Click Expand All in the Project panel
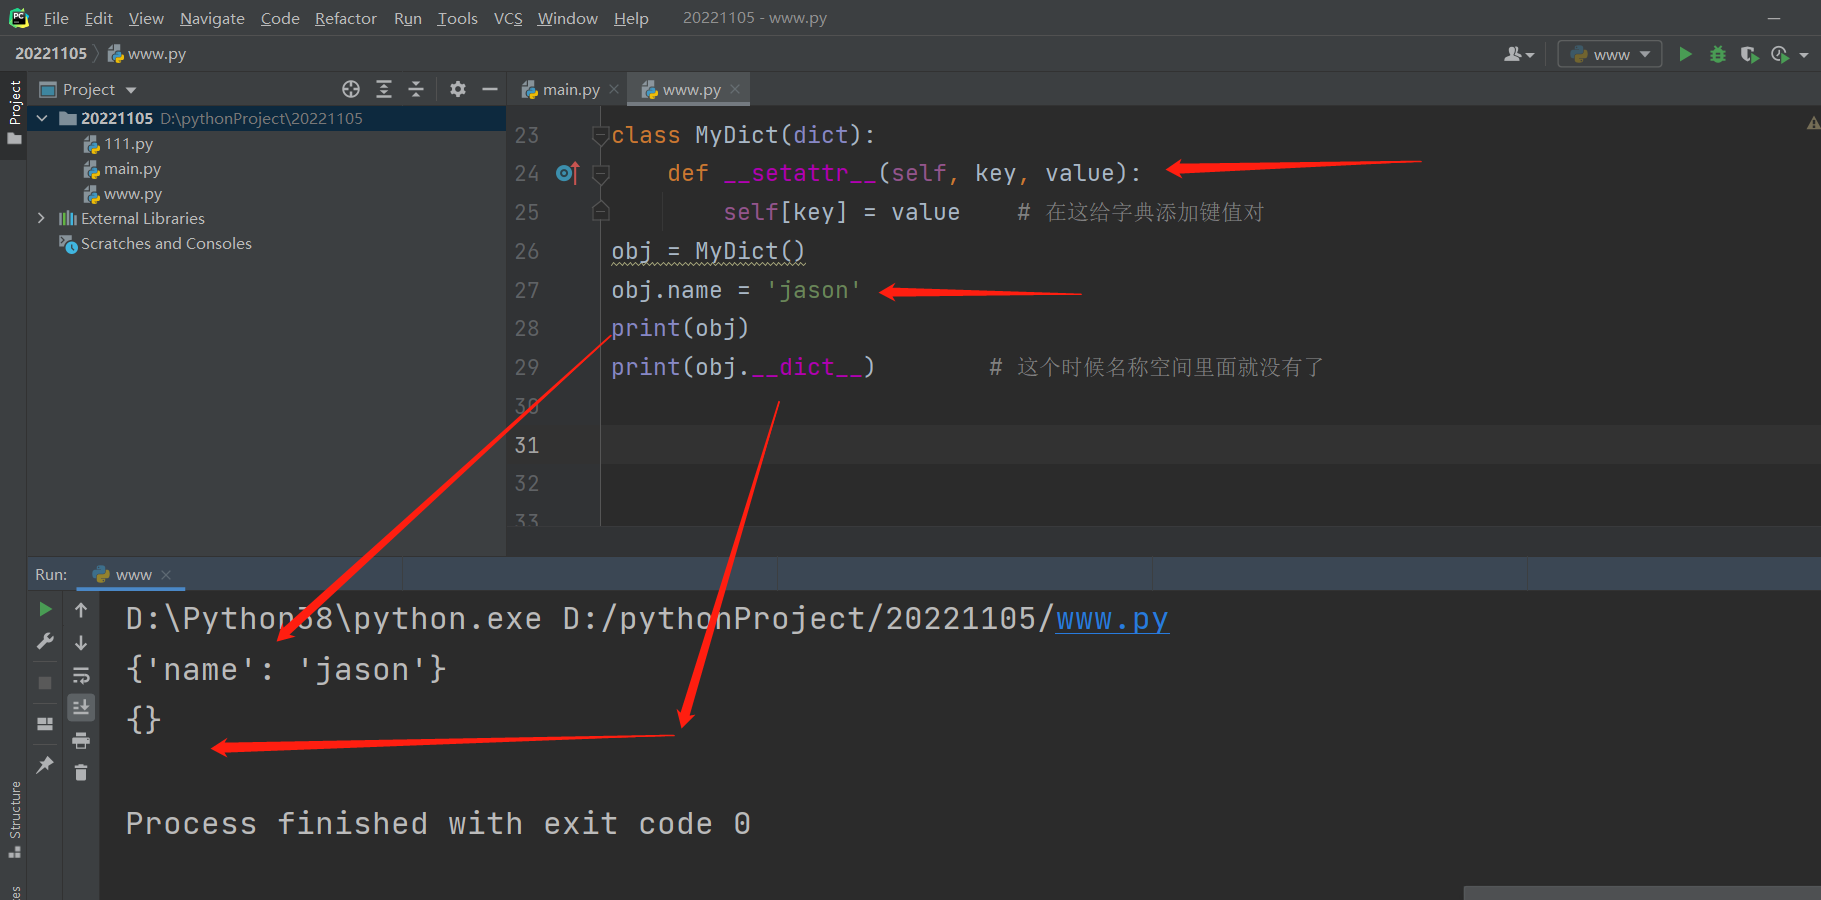 (x=383, y=89)
